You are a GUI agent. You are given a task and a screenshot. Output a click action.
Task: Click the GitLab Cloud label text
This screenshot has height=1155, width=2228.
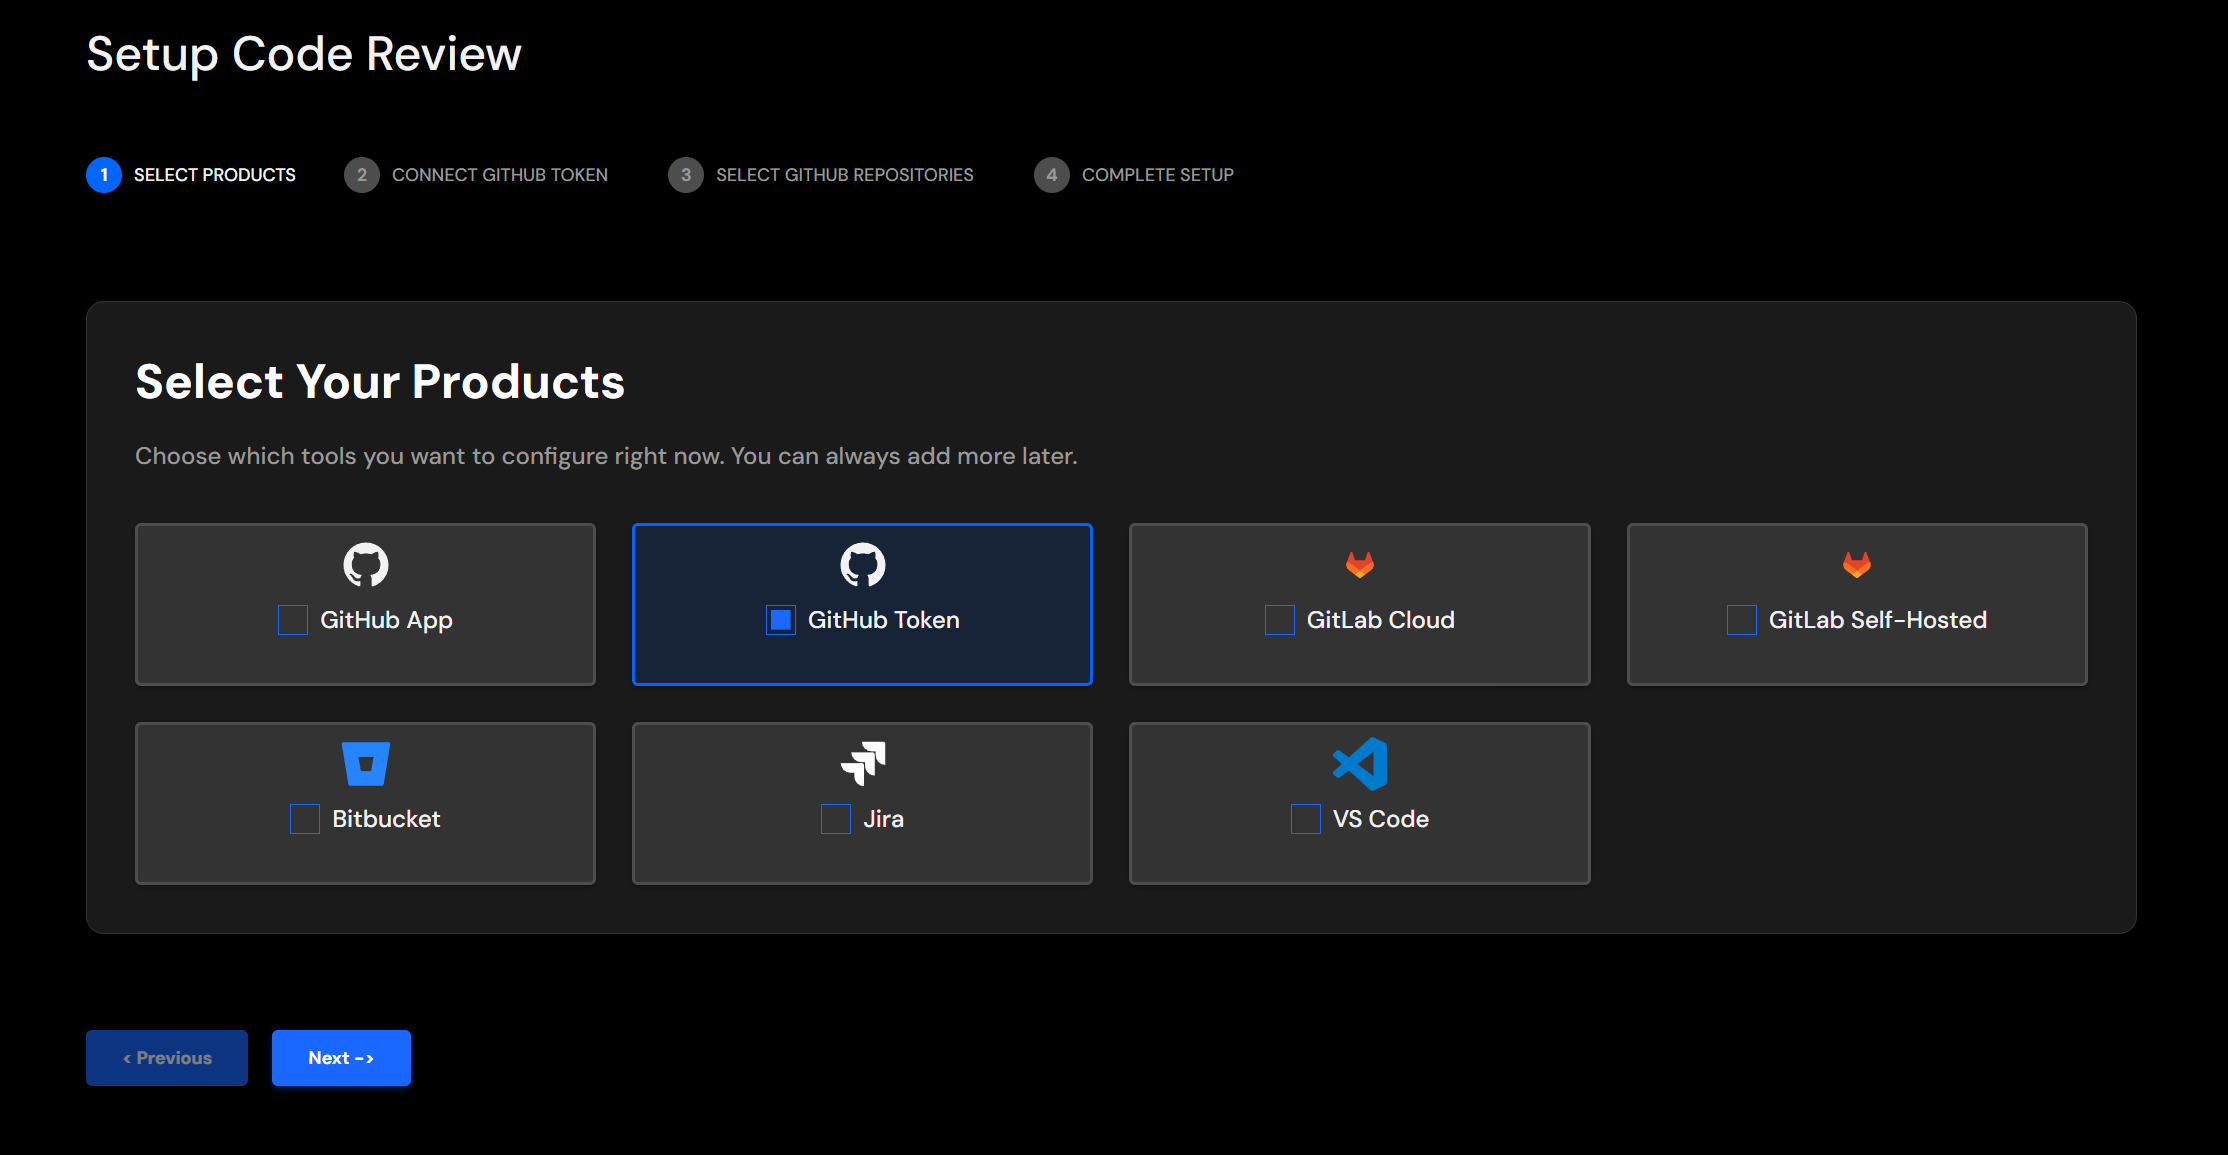click(x=1381, y=620)
